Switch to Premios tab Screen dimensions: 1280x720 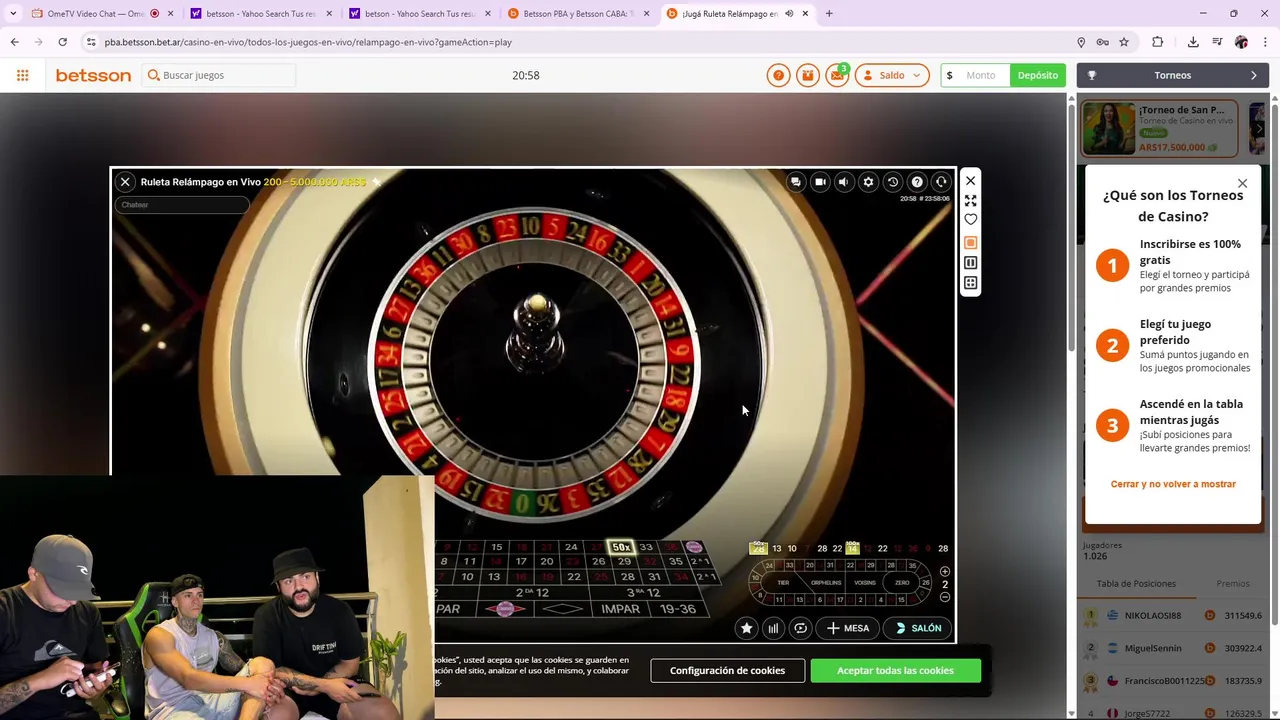(1233, 583)
